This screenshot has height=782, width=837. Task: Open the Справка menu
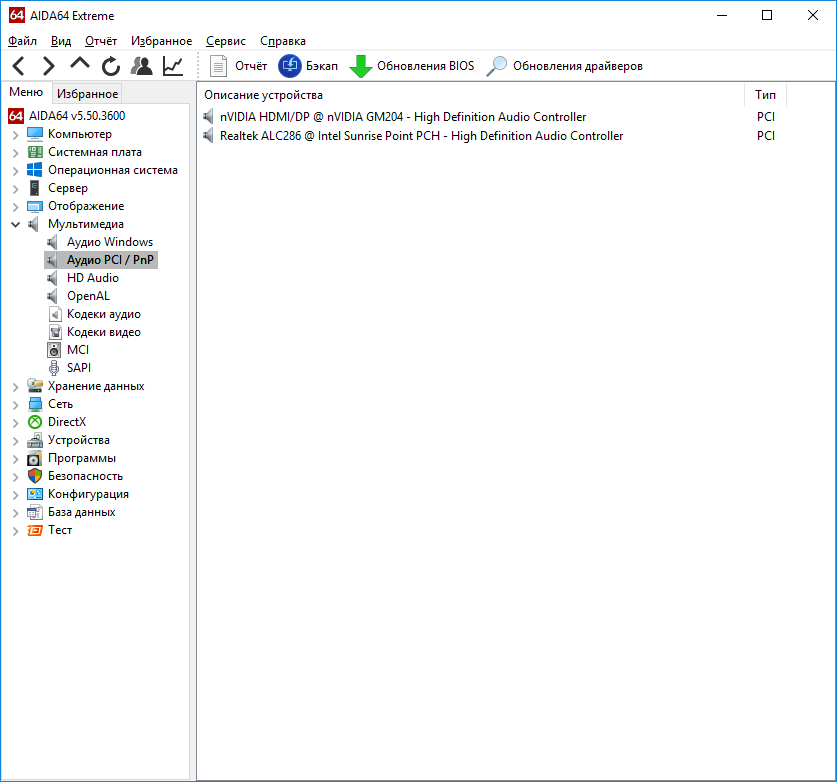[x=283, y=41]
